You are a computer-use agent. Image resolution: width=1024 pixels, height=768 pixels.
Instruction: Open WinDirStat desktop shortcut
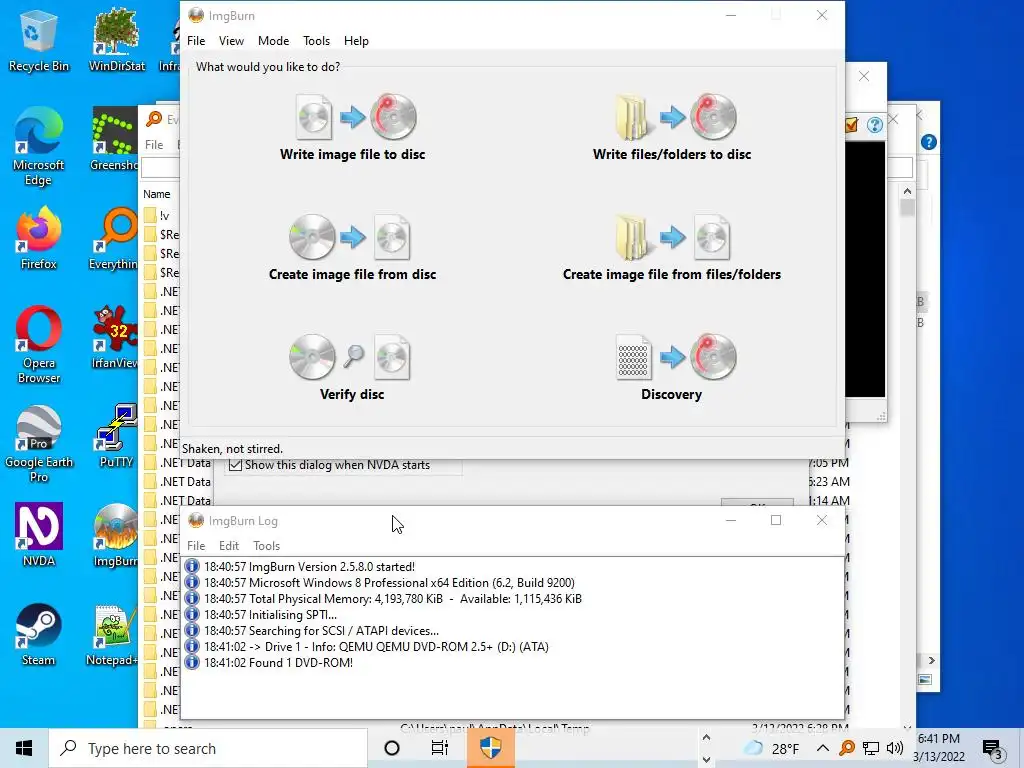116,40
